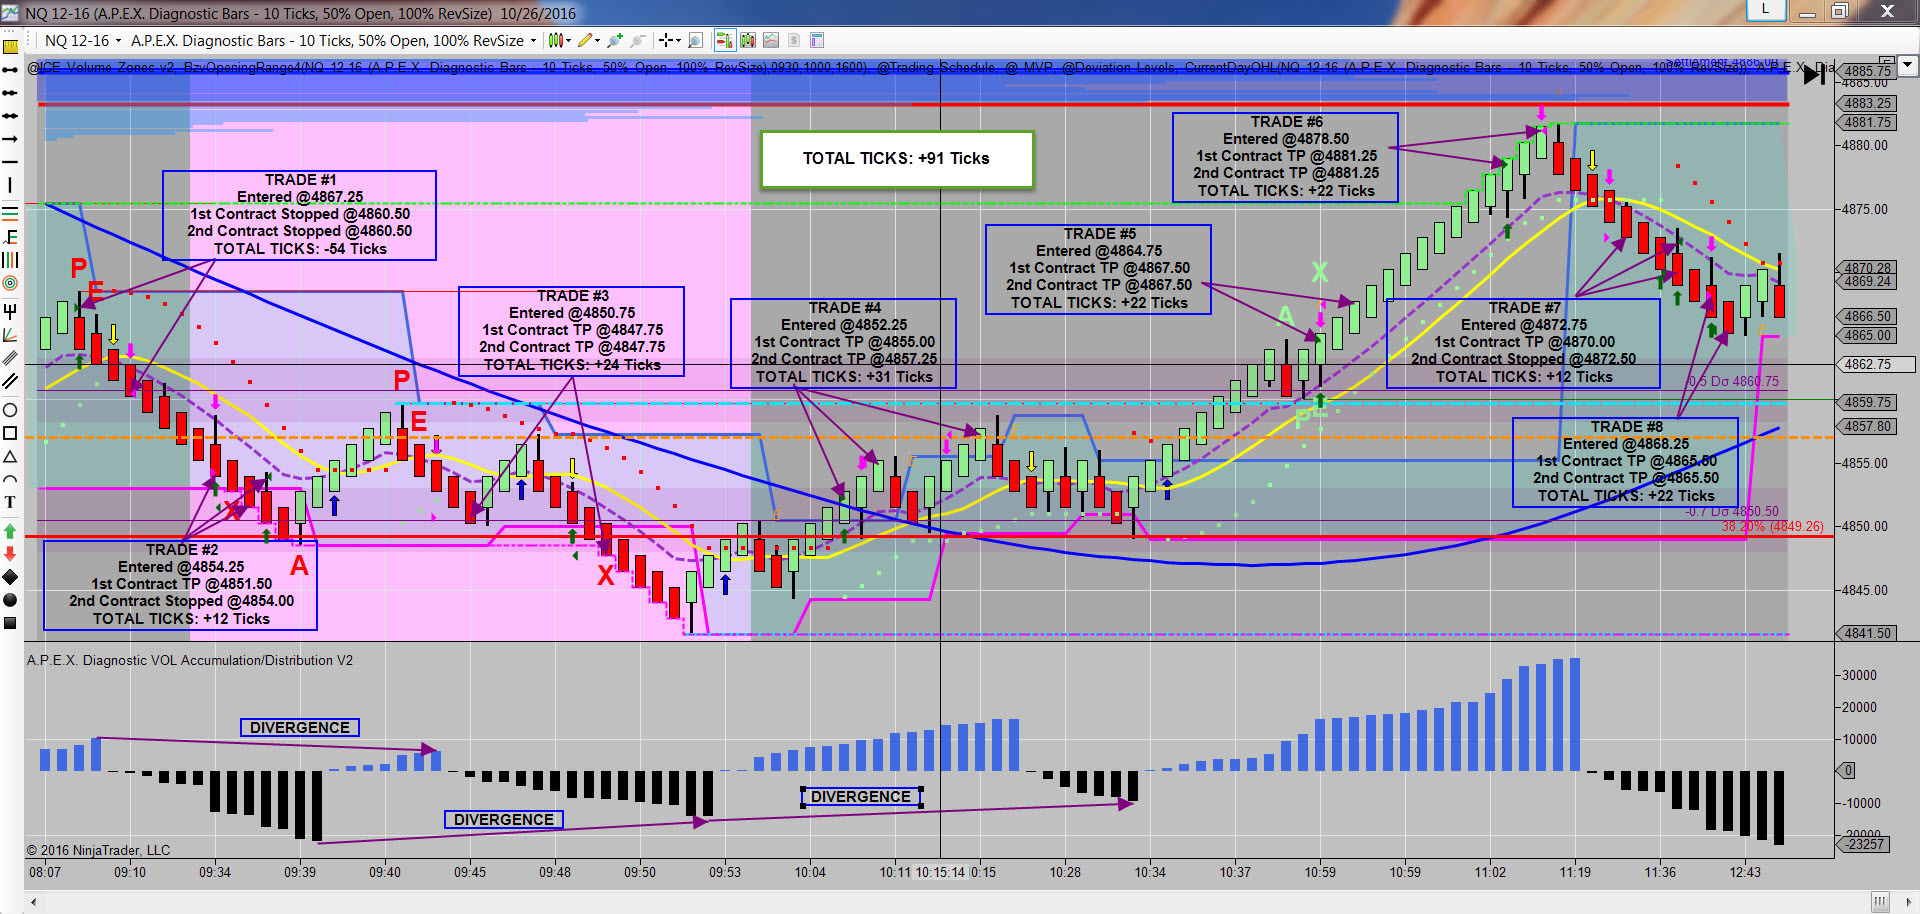
Task: Select the TRADE #6 annotation box
Action: 1285,157
